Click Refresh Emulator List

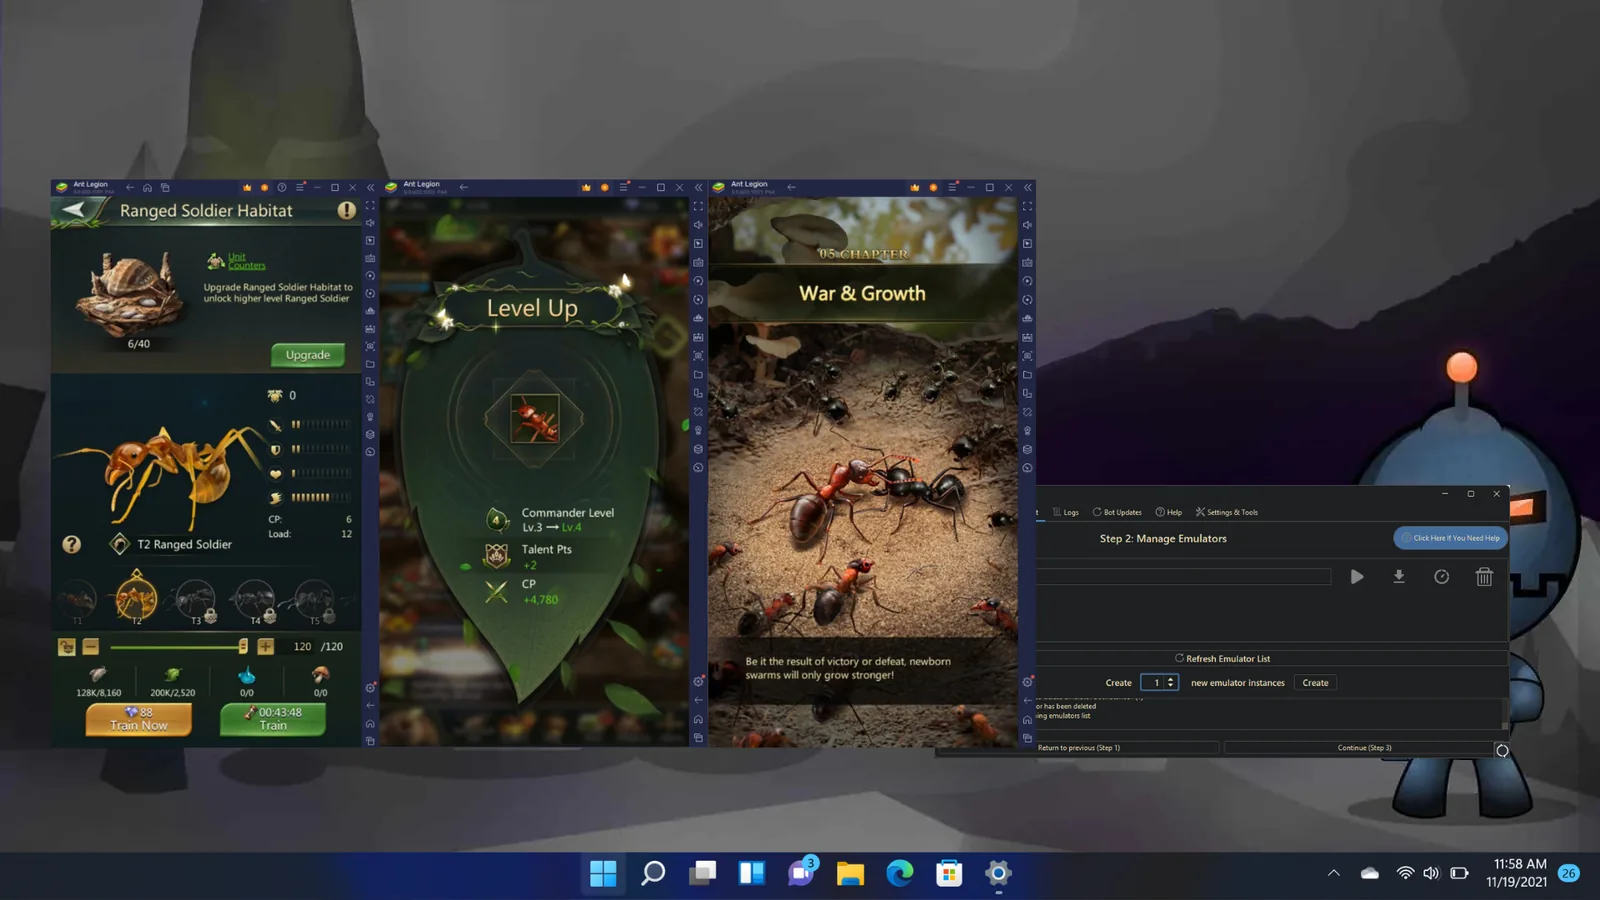click(x=1222, y=659)
